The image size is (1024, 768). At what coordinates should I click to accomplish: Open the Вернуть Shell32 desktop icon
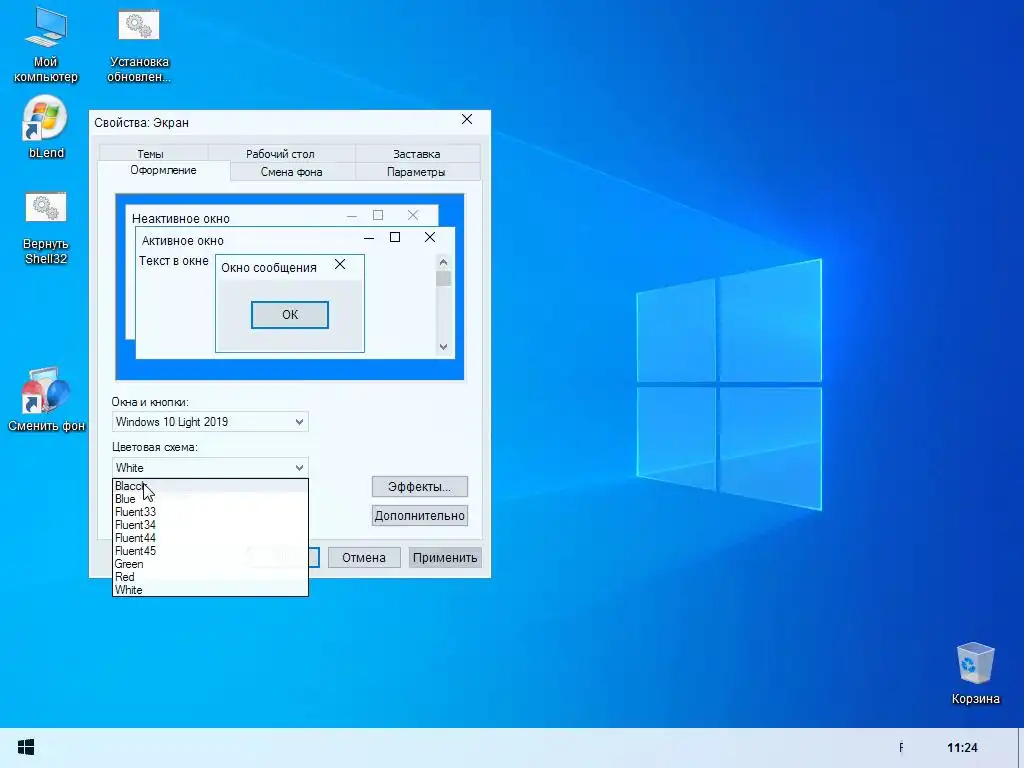pos(46,228)
